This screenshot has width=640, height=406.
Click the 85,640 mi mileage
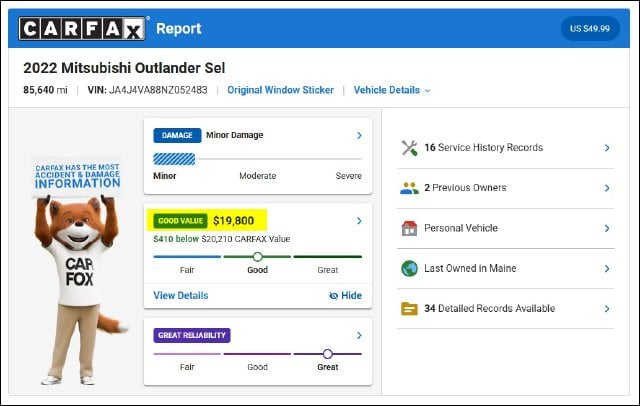(45, 90)
